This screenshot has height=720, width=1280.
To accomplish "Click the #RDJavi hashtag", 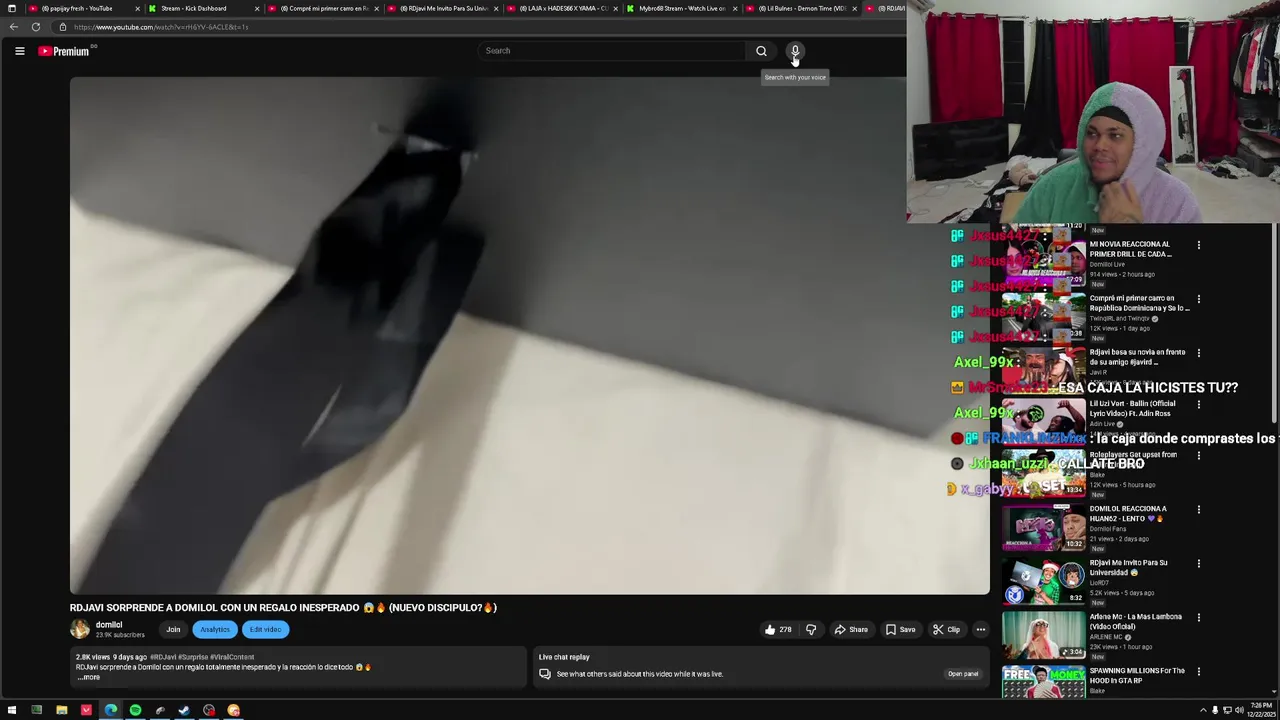I will 163,657.
